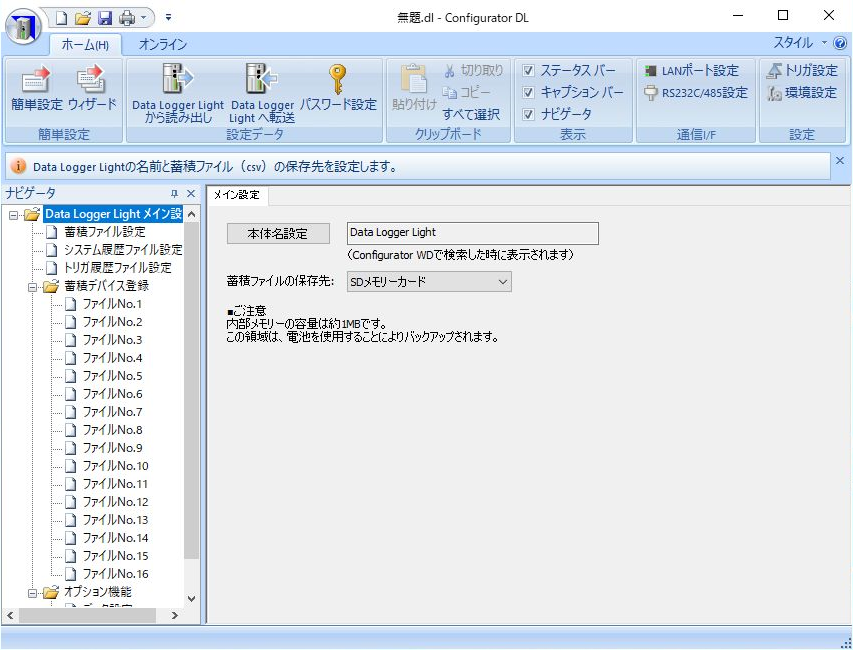The width and height of the screenshot is (853, 650).
Task: Collapse Data Logger Light メイン設定 tree node
Action: pyautogui.click(x=14, y=215)
